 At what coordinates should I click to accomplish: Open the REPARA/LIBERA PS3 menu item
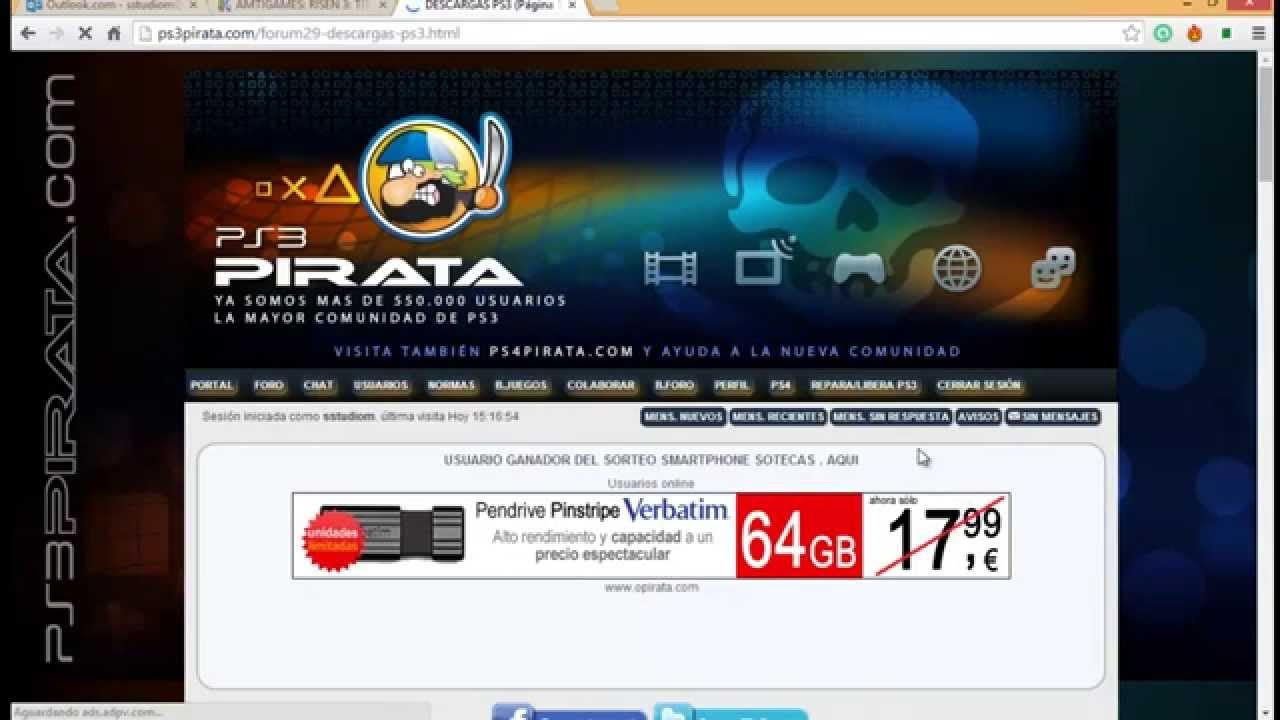pos(864,385)
